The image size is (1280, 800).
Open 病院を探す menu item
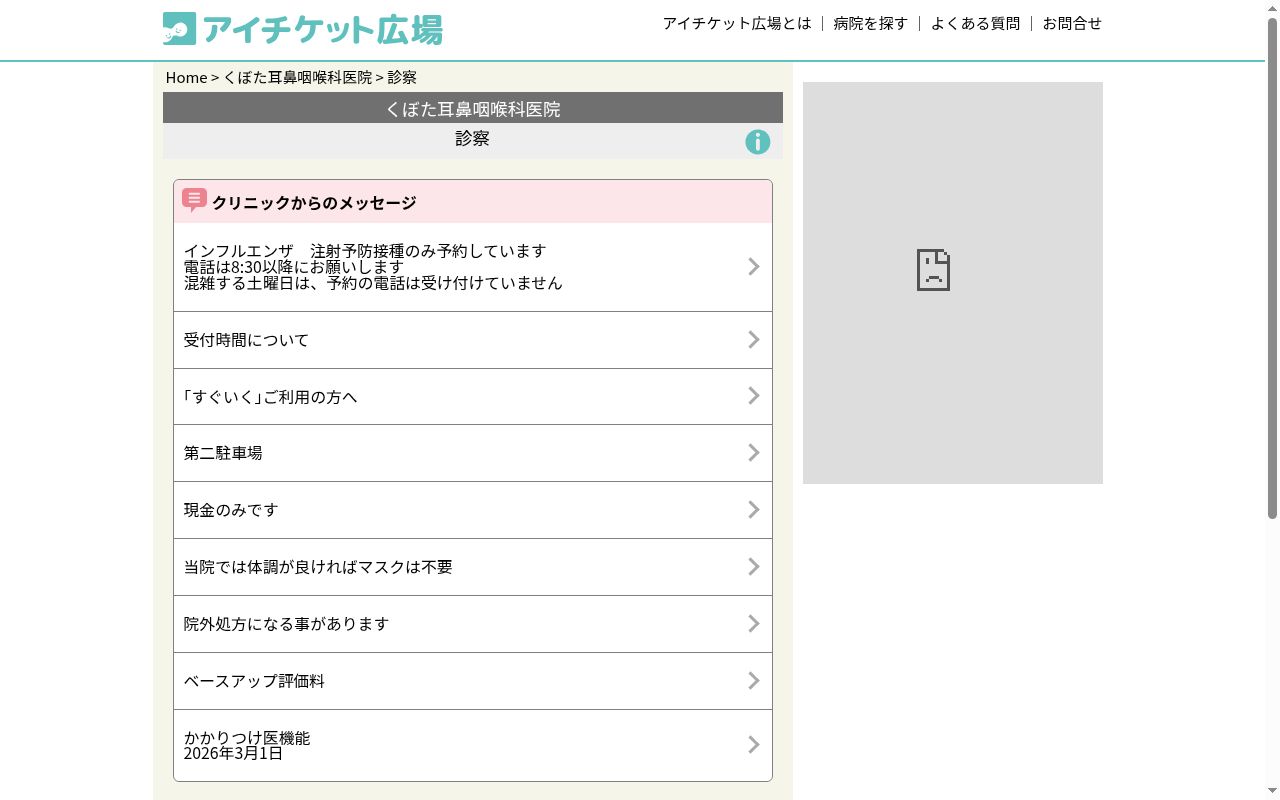point(871,23)
